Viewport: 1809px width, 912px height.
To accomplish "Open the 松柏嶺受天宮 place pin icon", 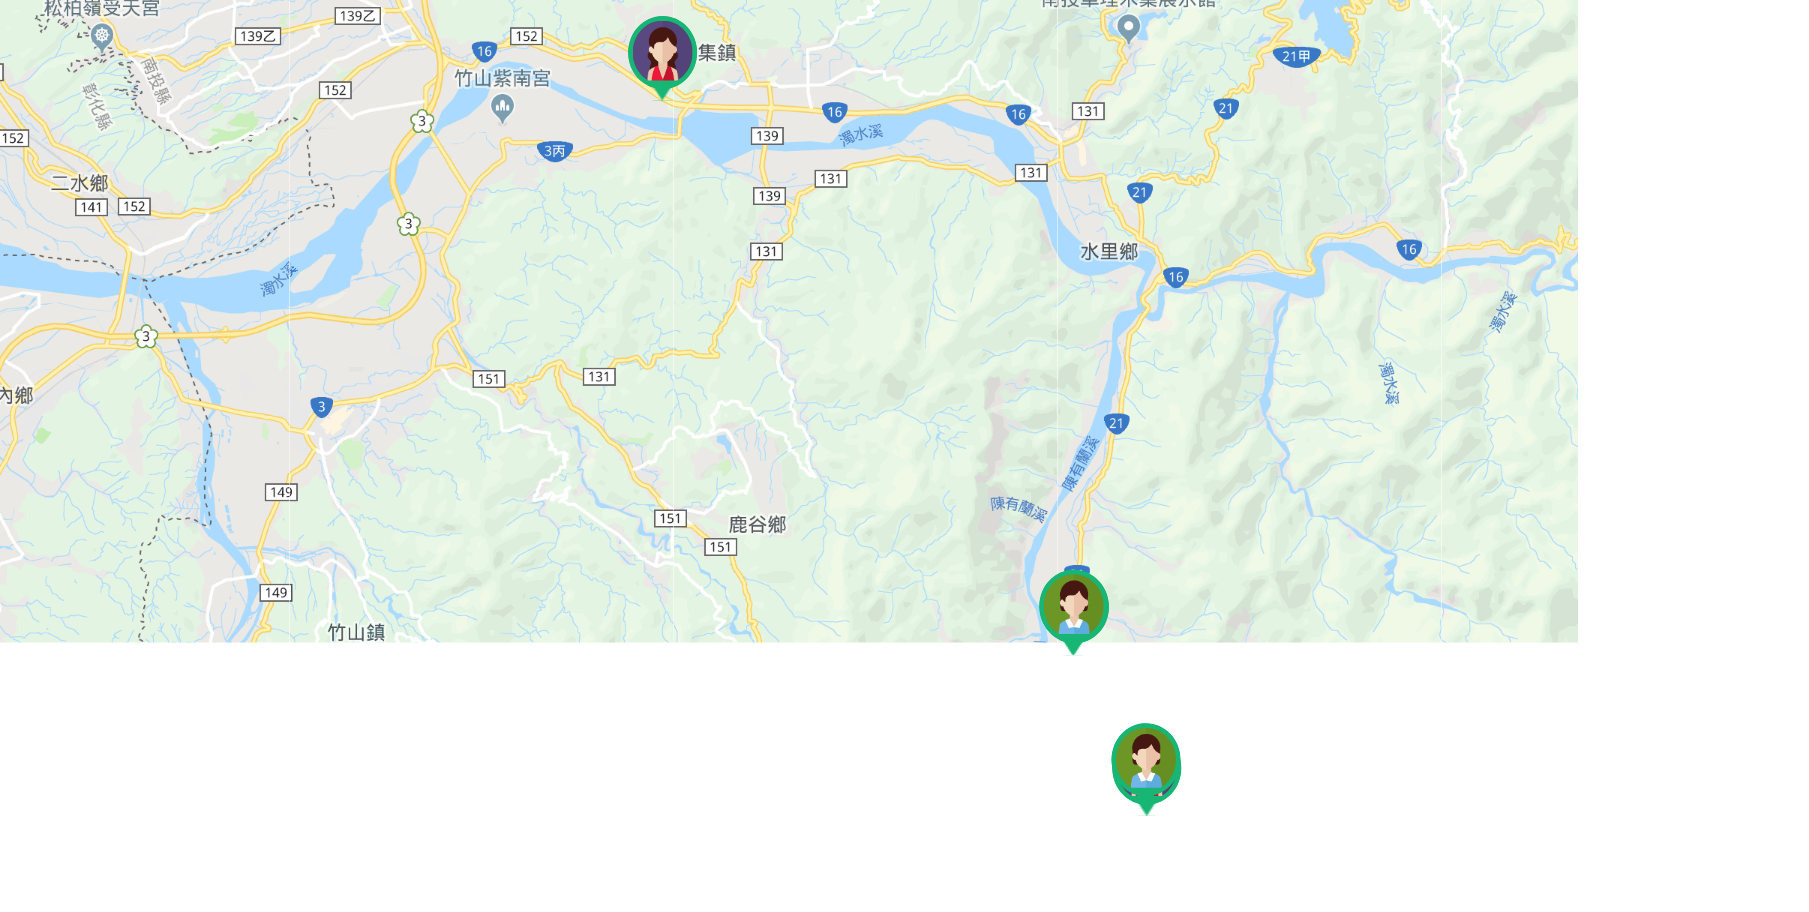I will (x=101, y=38).
